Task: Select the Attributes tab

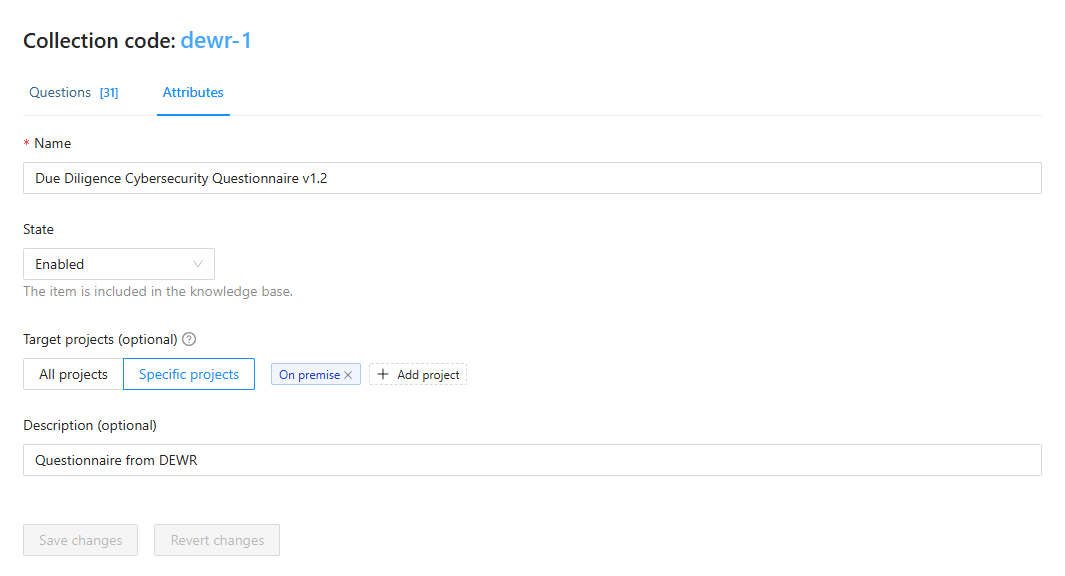Action: pos(193,92)
